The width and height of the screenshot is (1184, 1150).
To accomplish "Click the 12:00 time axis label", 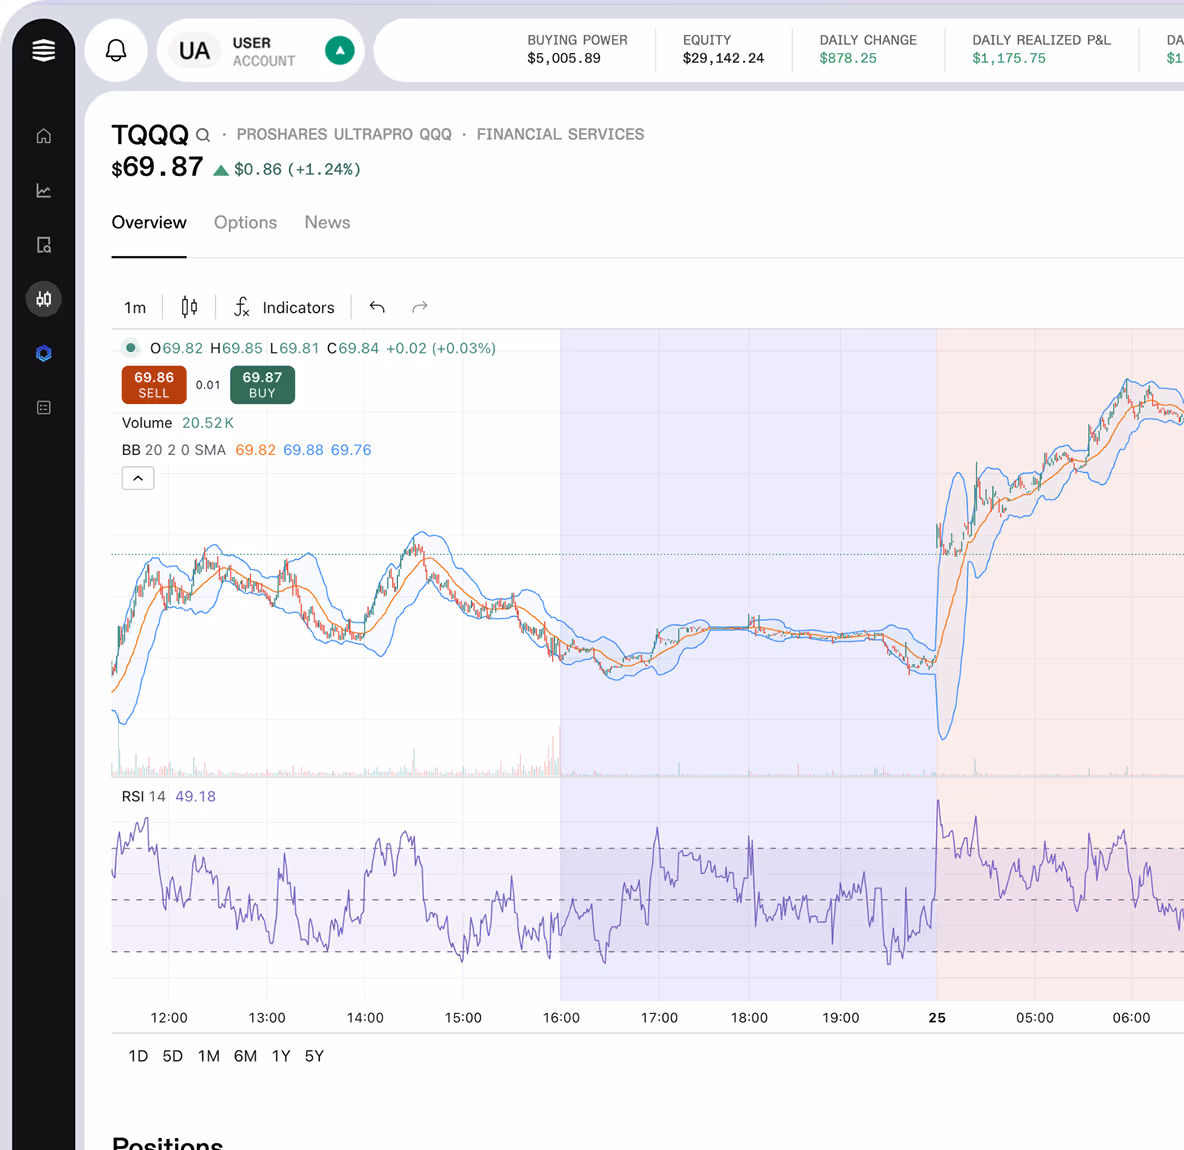I will 168,1018.
